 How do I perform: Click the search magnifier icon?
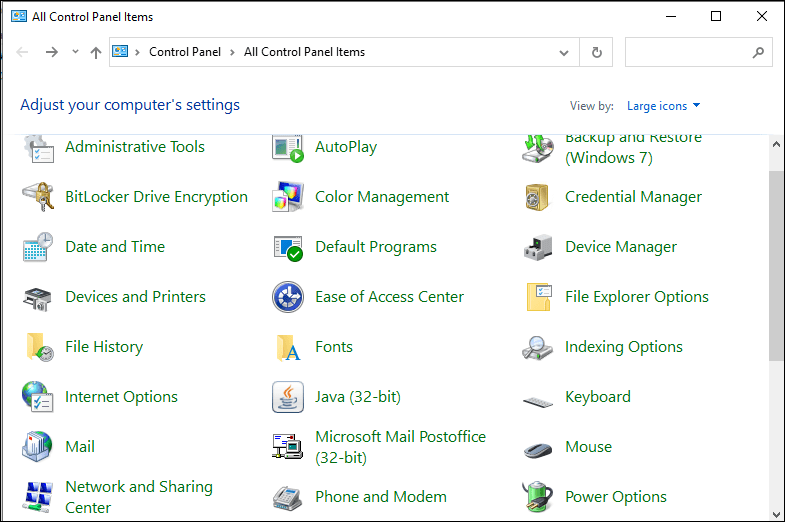(x=758, y=52)
